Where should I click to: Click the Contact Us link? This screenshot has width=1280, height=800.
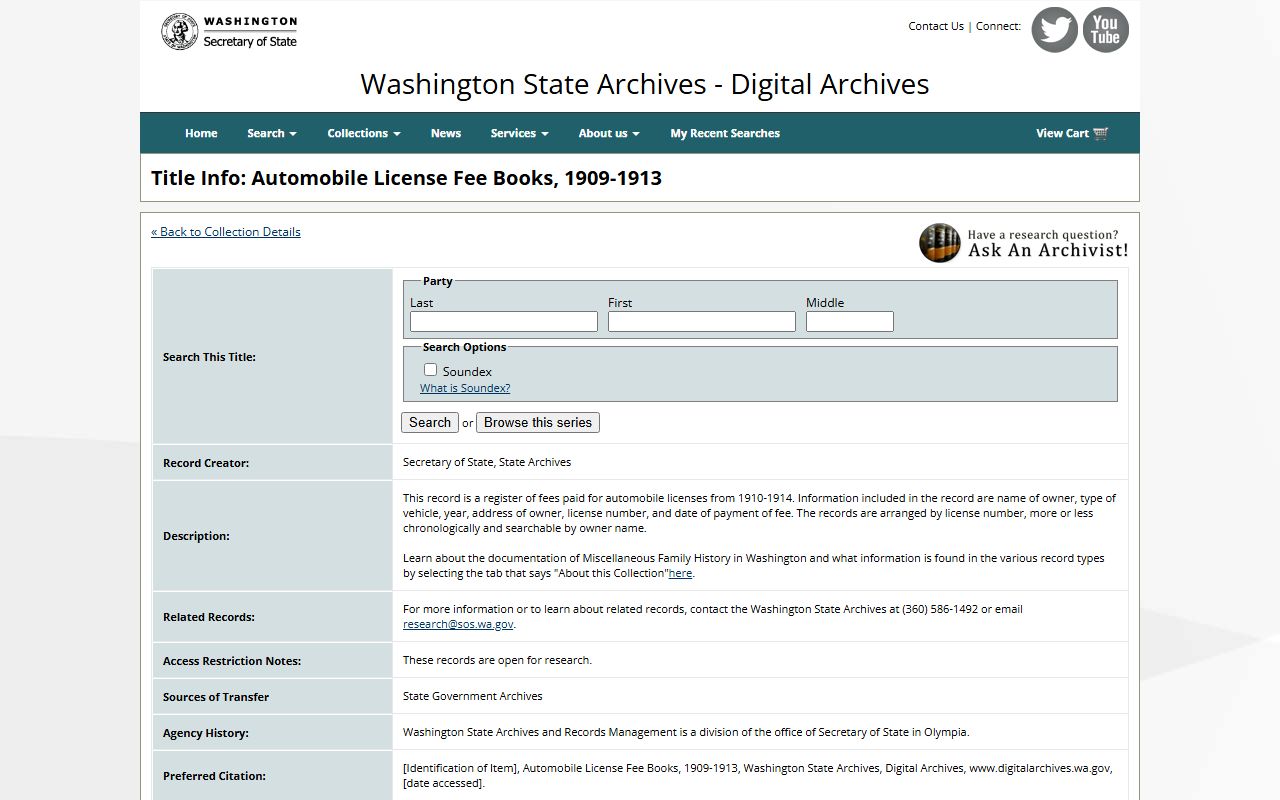936,26
